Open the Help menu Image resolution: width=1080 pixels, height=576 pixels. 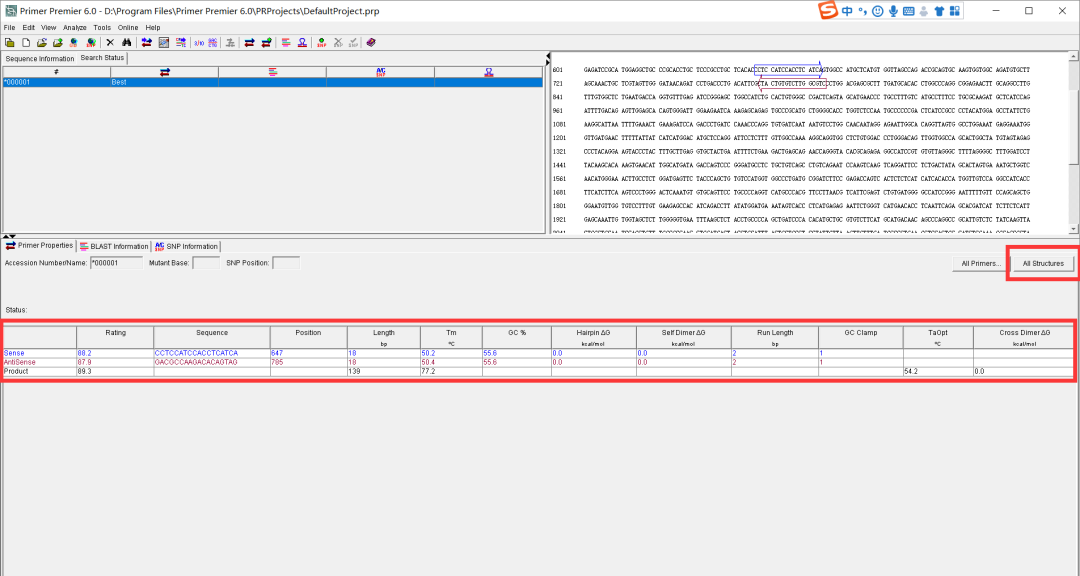[153, 28]
